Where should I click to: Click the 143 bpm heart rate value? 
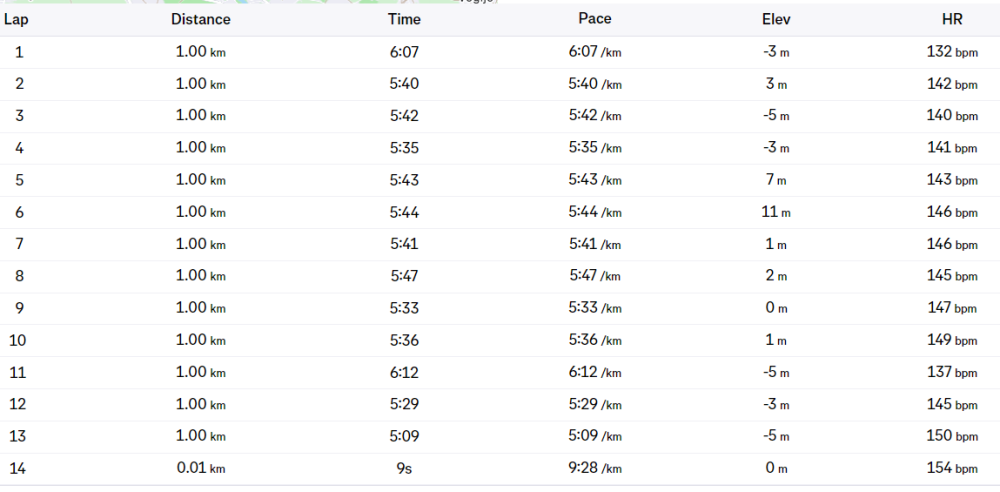pyautogui.click(x=952, y=180)
